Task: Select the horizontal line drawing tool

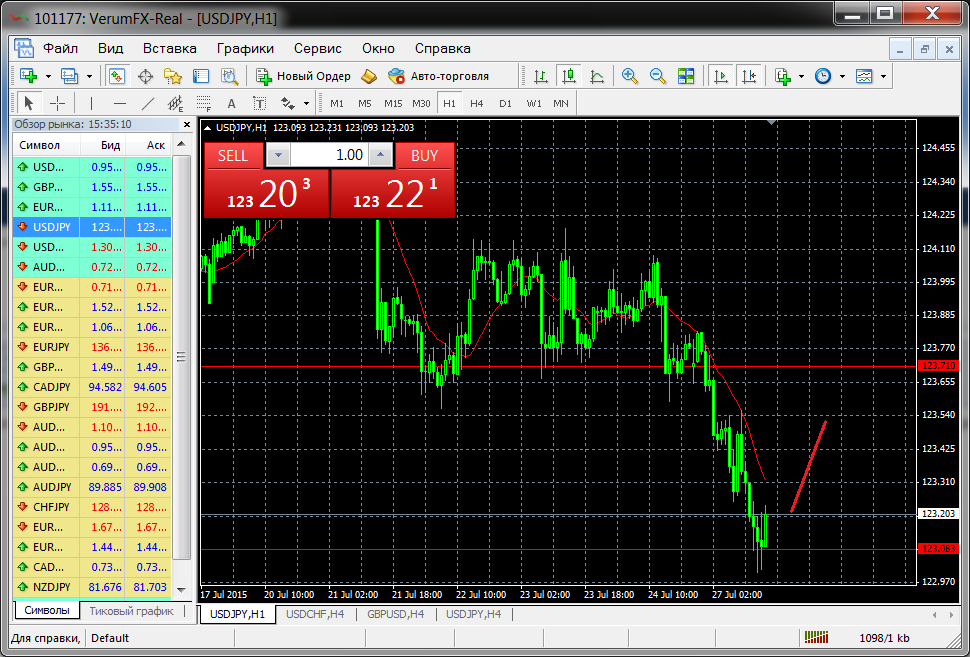Action: pos(119,103)
